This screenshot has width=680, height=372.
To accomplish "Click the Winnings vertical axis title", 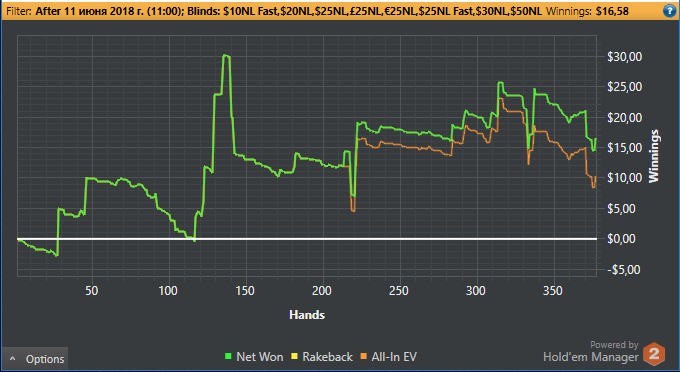I will (x=654, y=156).
